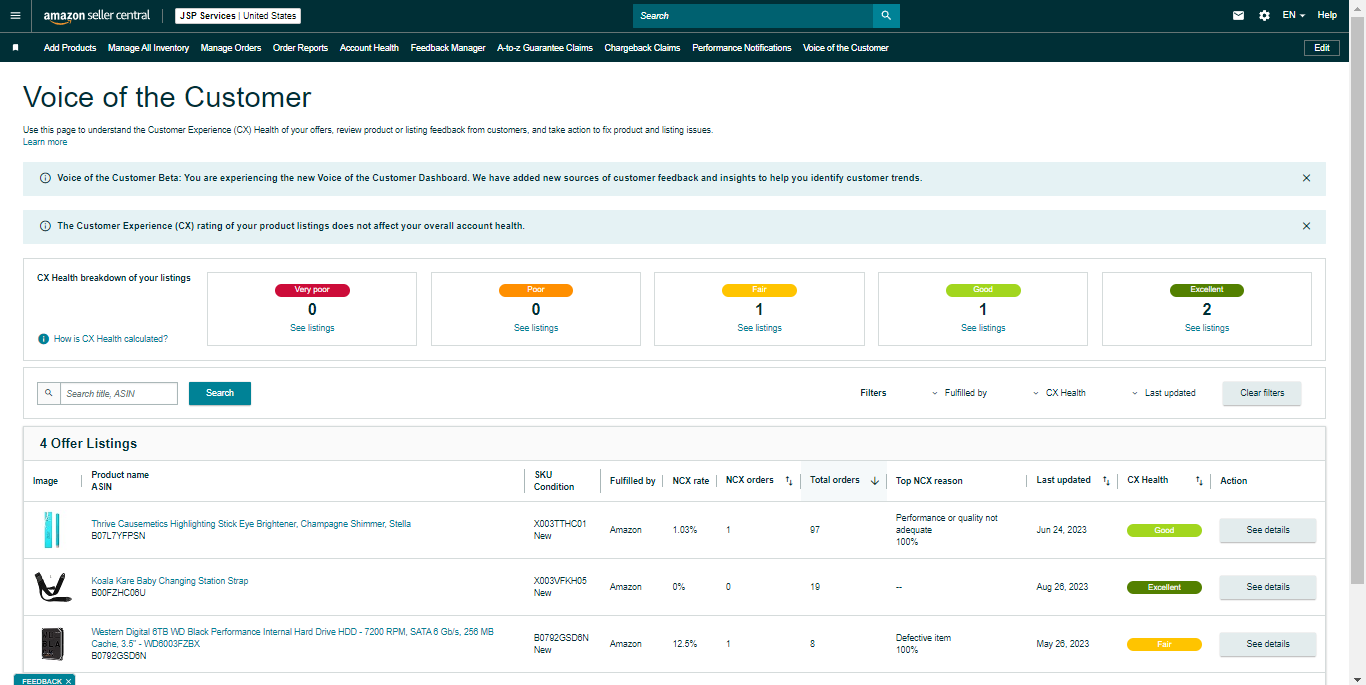The width and height of the screenshot is (1366, 685).
Task: See listings under Poor
Action: coord(536,328)
